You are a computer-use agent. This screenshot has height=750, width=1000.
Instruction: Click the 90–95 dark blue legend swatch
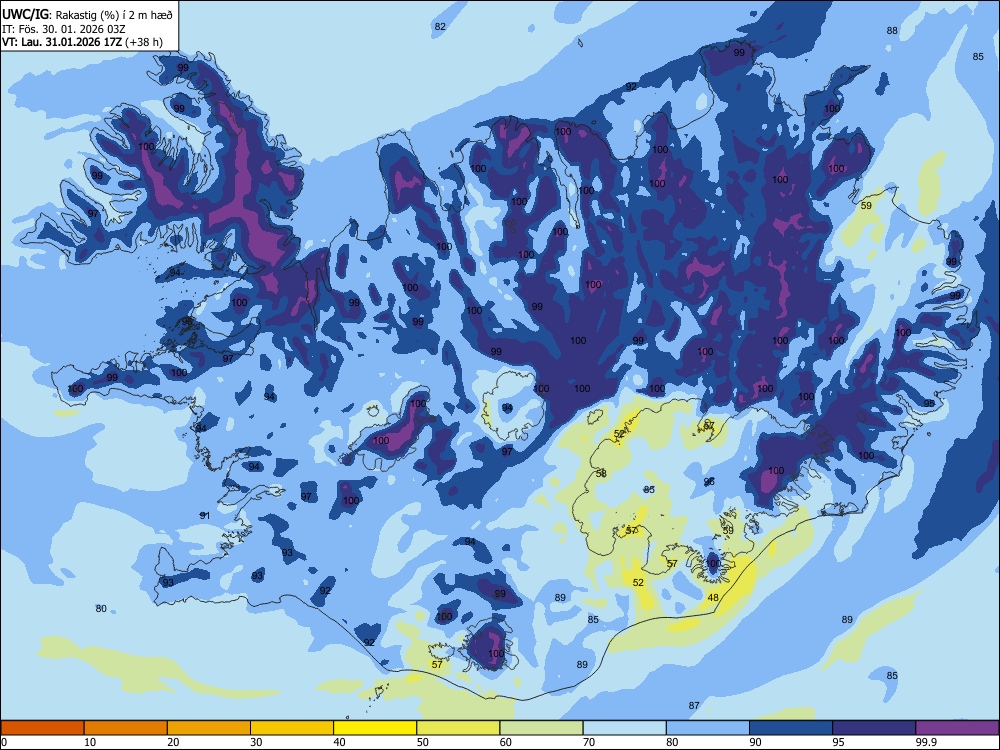[x=791, y=728]
